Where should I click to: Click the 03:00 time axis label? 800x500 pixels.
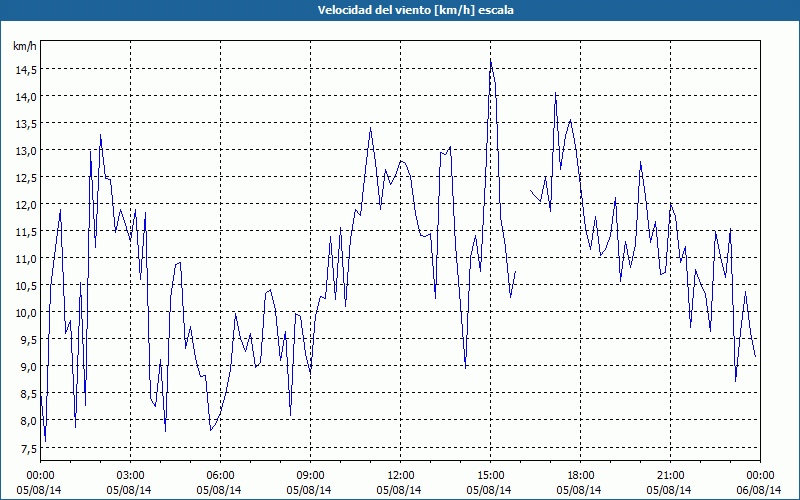131,476
